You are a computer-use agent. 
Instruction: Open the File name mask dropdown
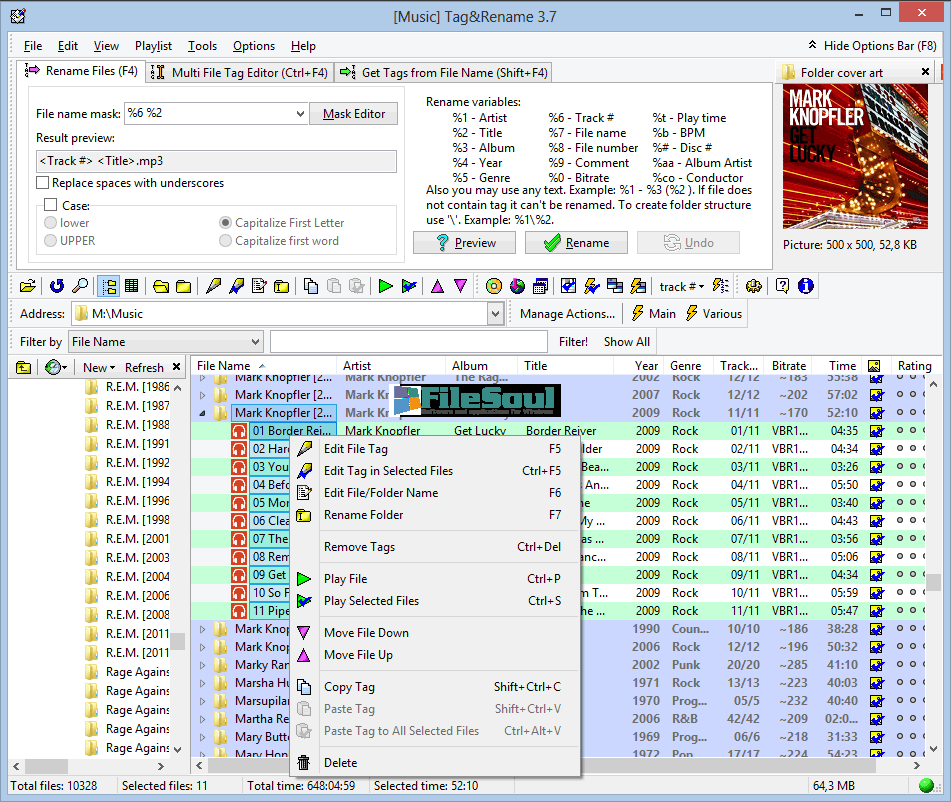point(300,114)
